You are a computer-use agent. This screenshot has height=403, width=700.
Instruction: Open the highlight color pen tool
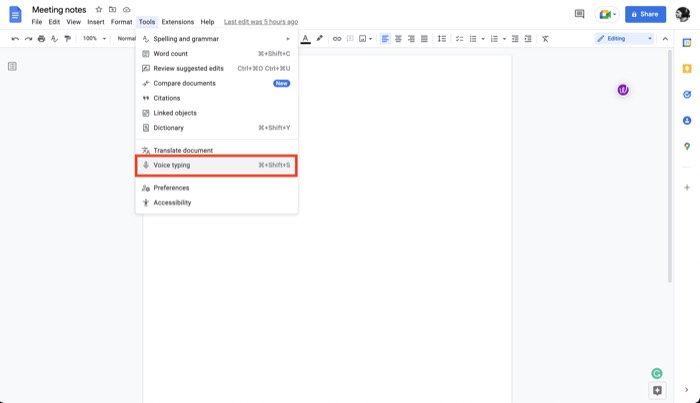pos(320,38)
